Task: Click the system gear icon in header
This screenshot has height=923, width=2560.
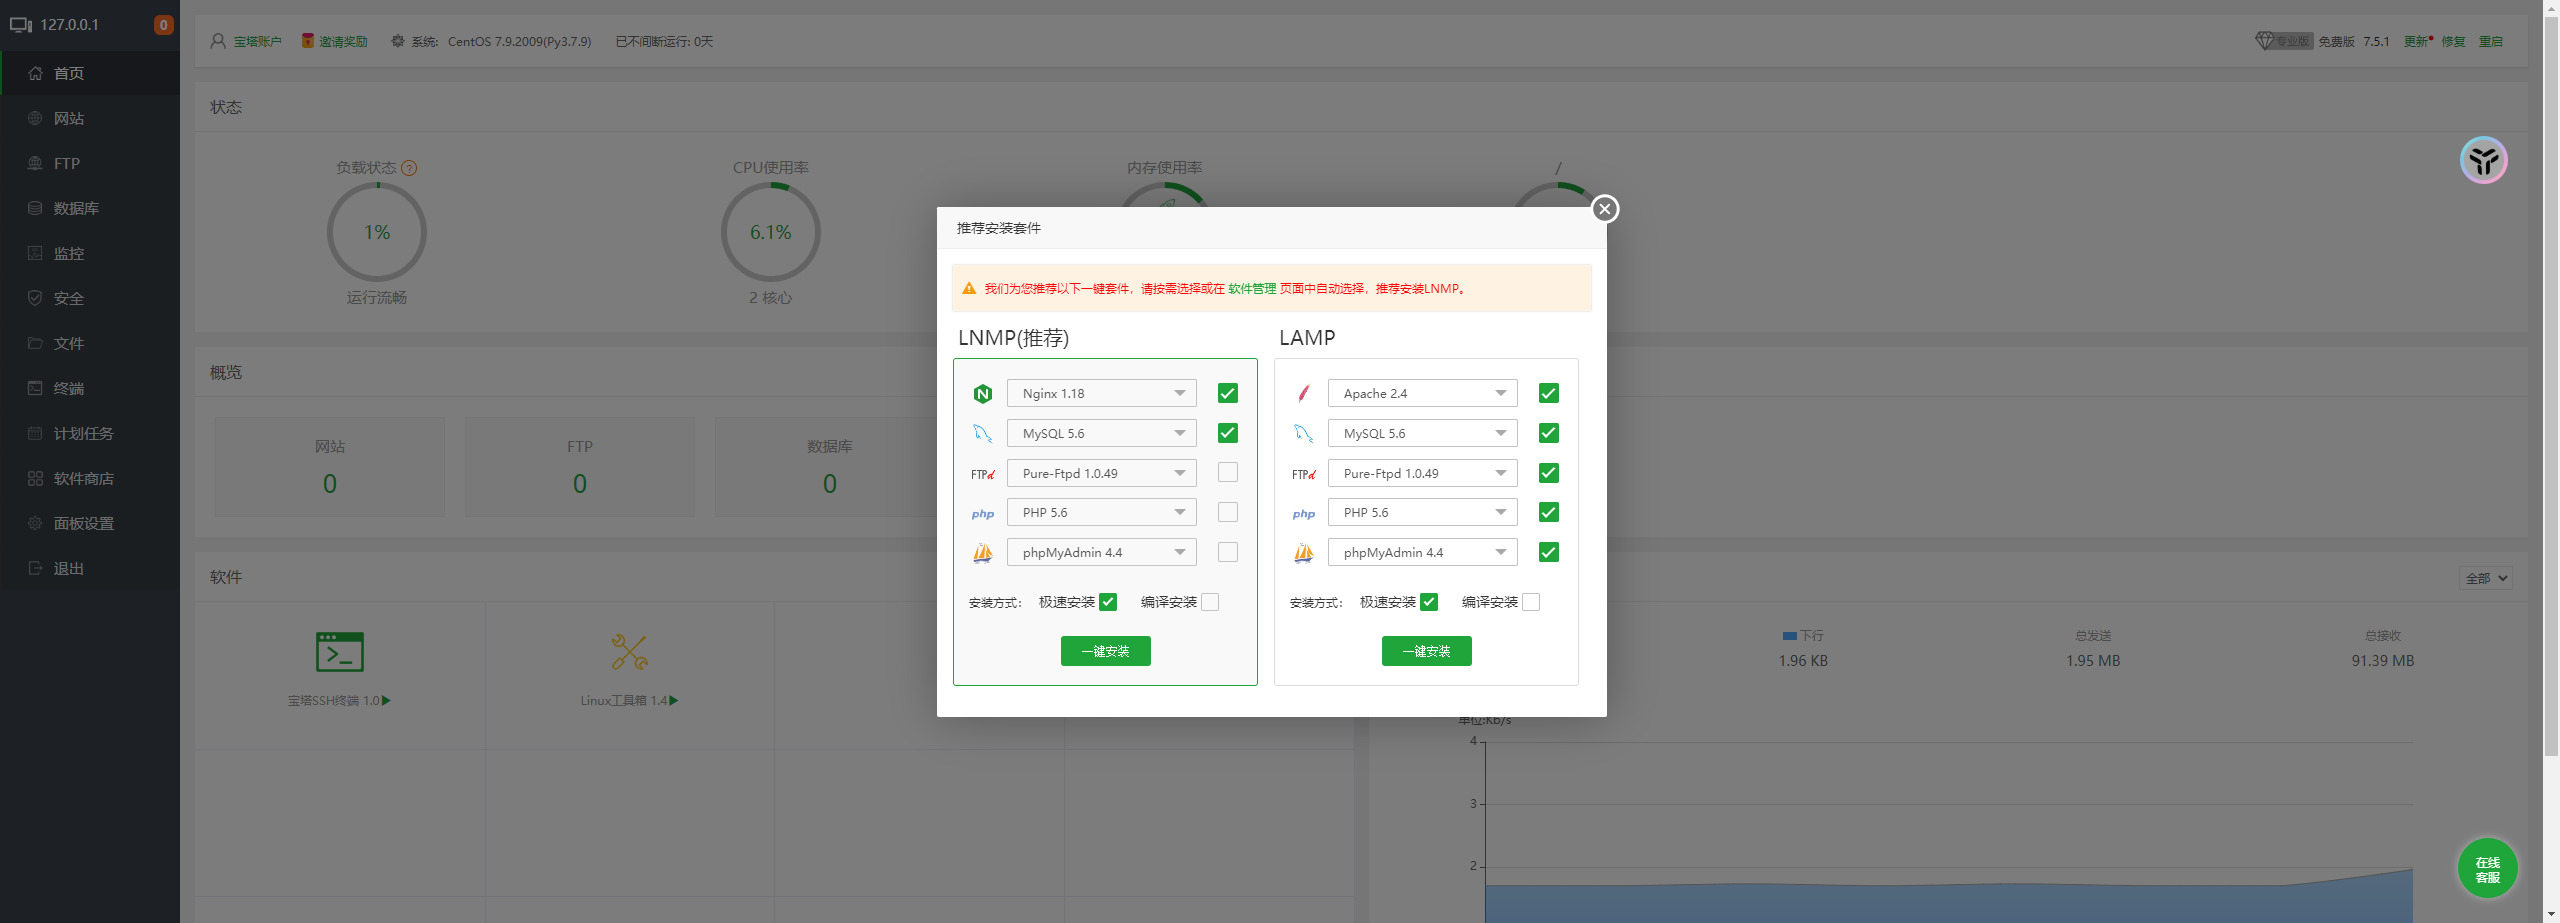Action: pos(398,41)
